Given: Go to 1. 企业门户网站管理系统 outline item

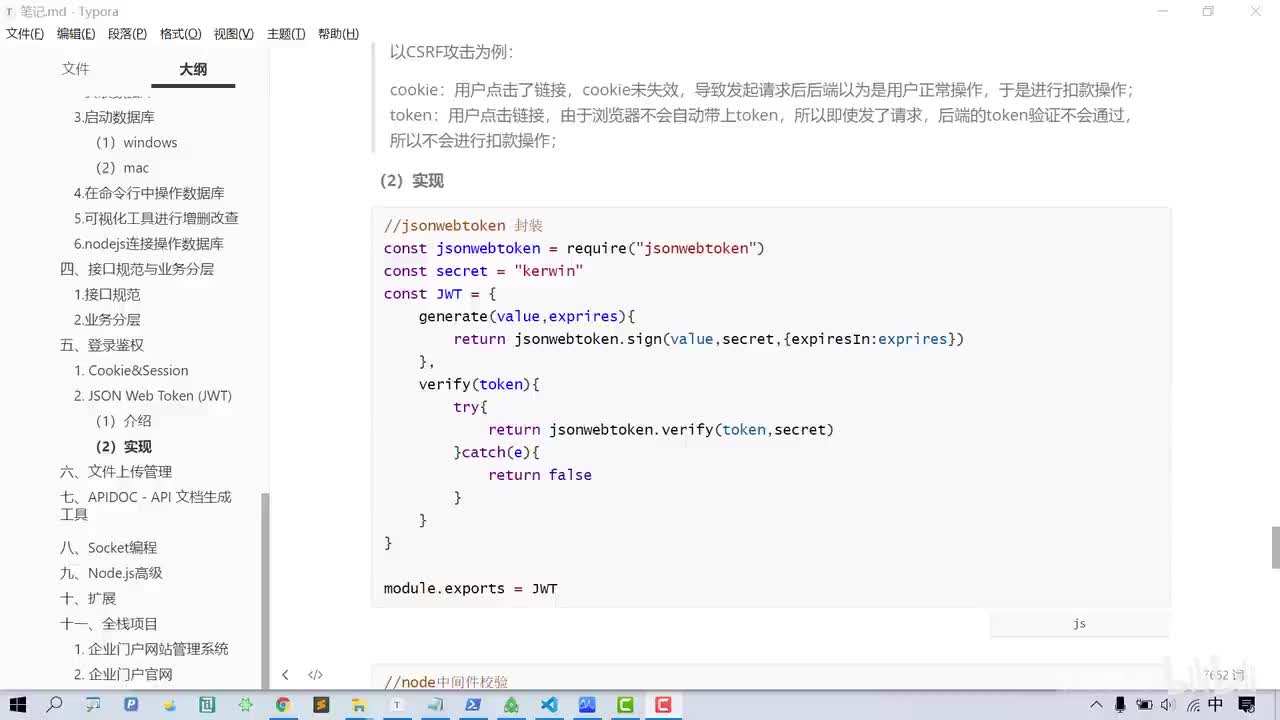Looking at the screenshot, I should 151,649.
